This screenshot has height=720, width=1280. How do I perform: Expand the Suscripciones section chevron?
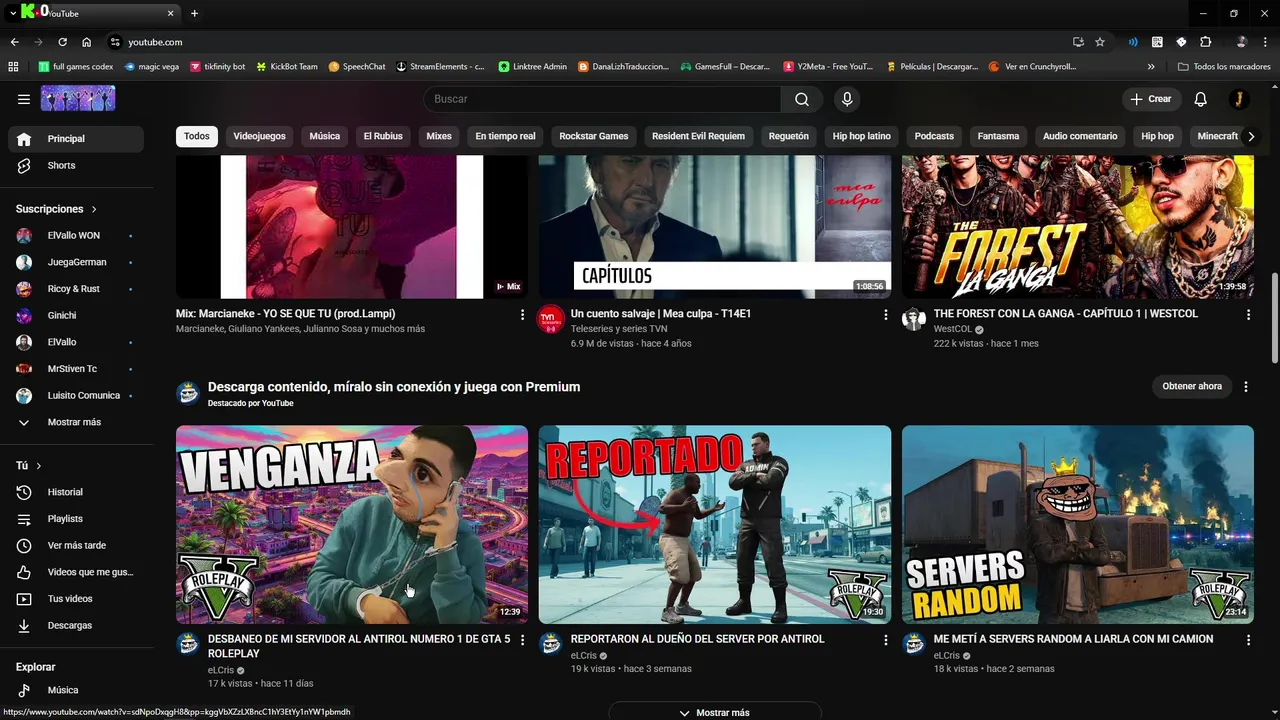[94, 209]
